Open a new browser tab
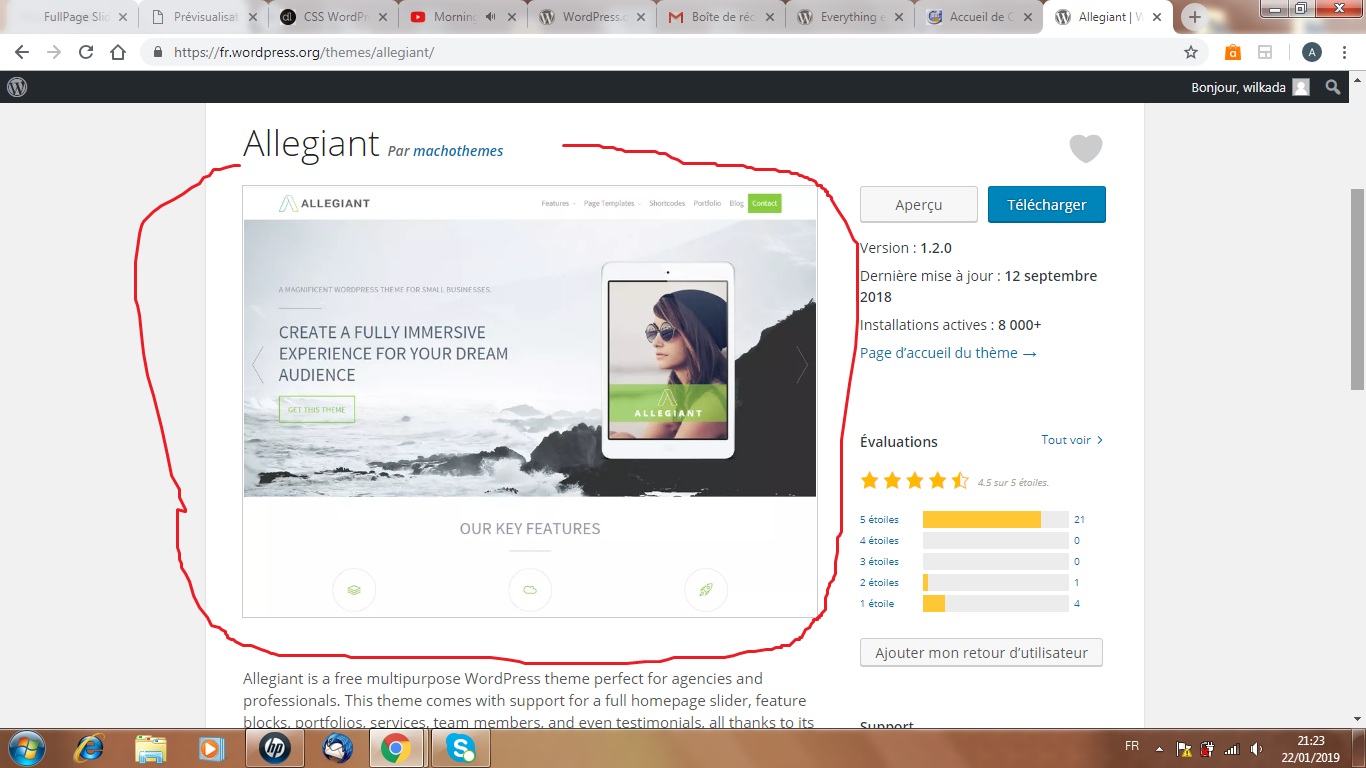1366x768 pixels. pos(1194,17)
